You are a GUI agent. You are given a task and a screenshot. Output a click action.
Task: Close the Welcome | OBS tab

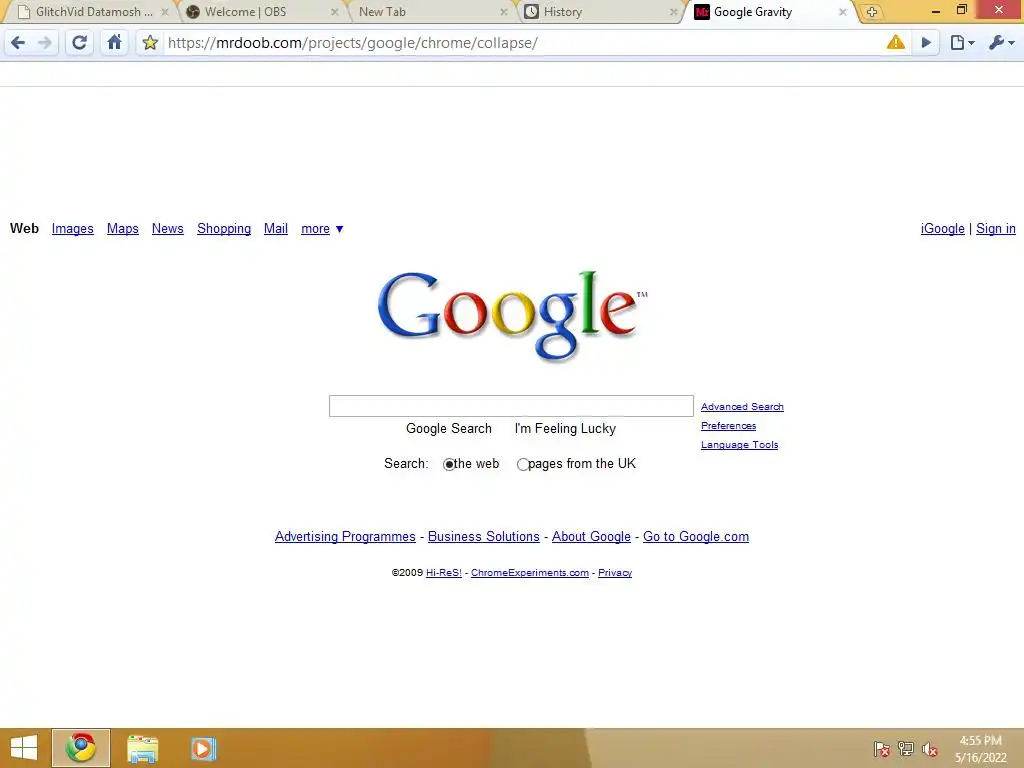coord(334,12)
